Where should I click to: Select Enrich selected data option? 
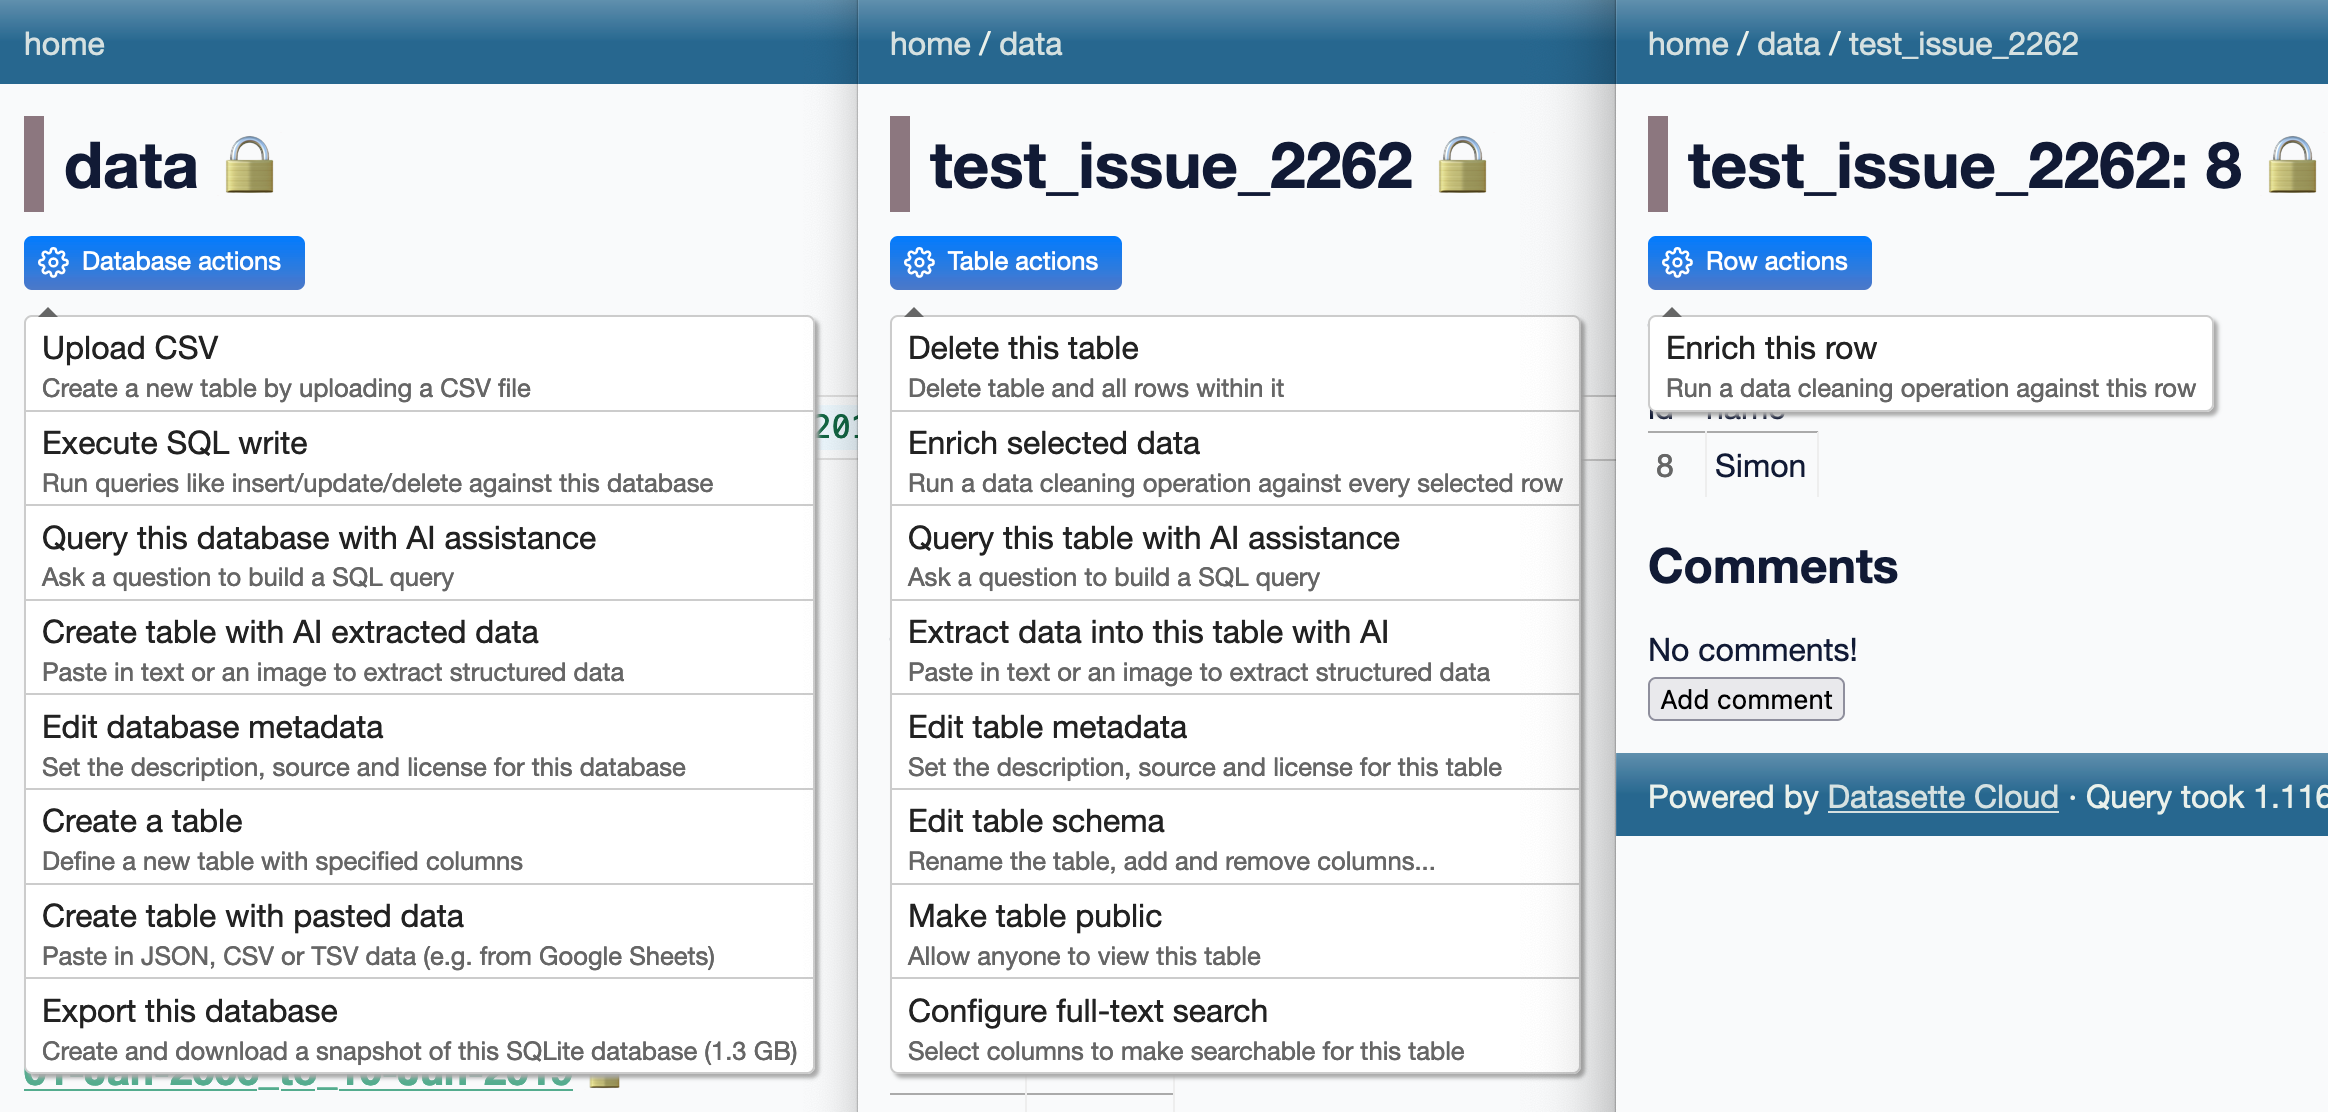pyautogui.click(x=1236, y=460)
